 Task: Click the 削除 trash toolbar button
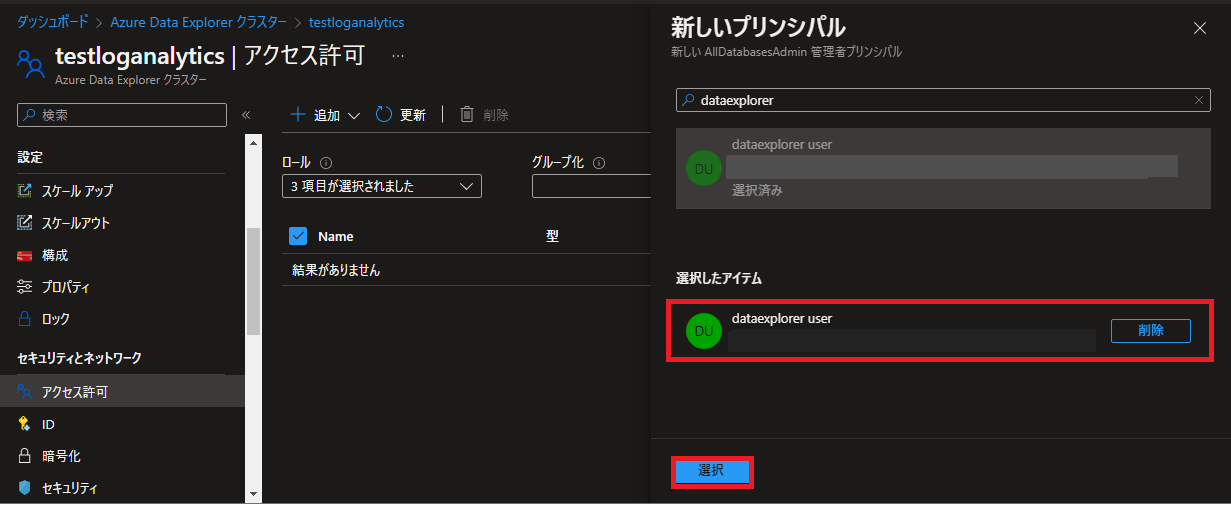coord(484,115)
